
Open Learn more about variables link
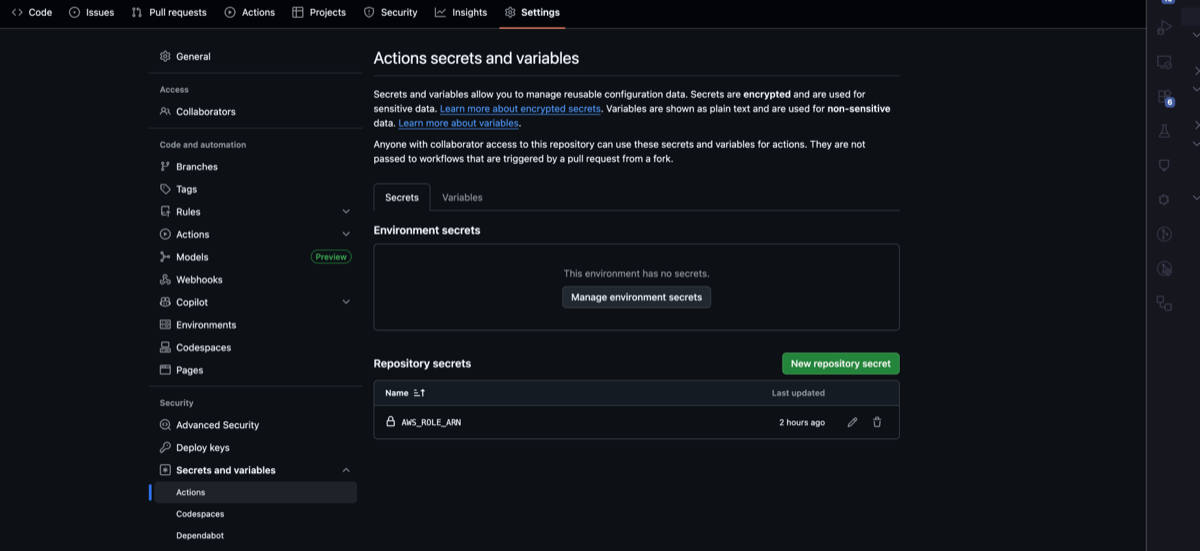point(459,123)
